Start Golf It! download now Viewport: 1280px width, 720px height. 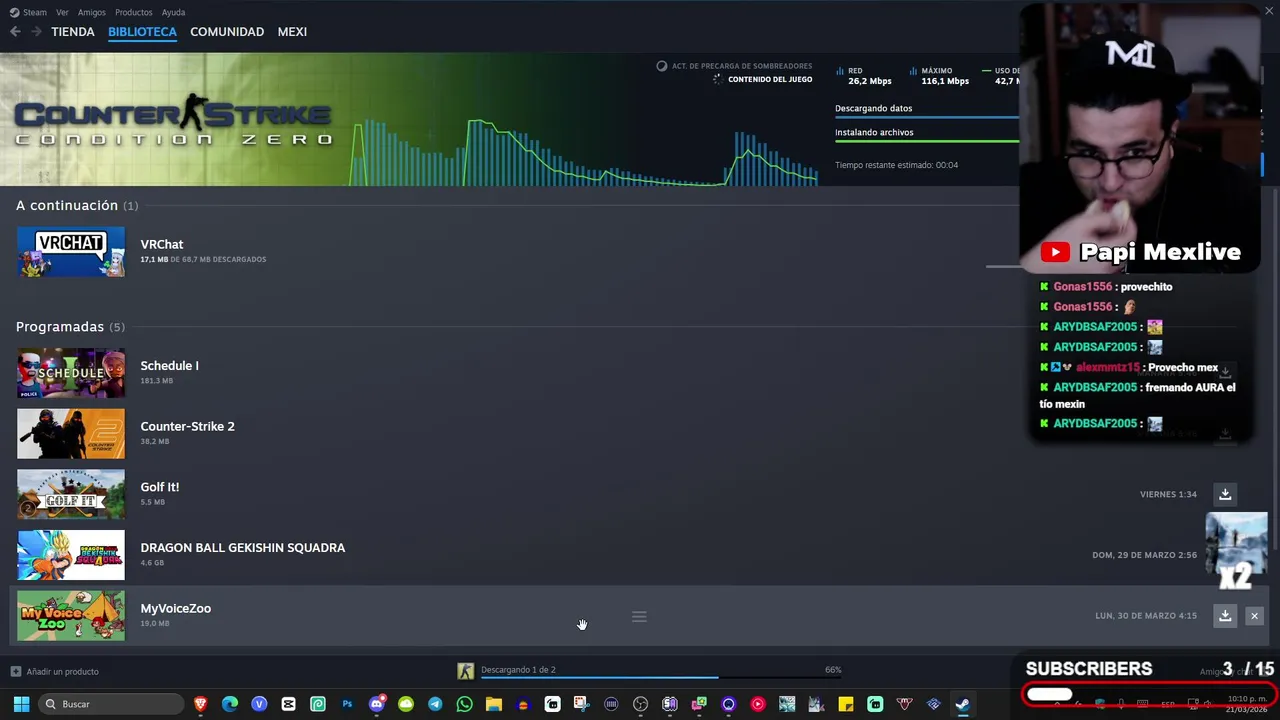click(x=1225, y=494)
